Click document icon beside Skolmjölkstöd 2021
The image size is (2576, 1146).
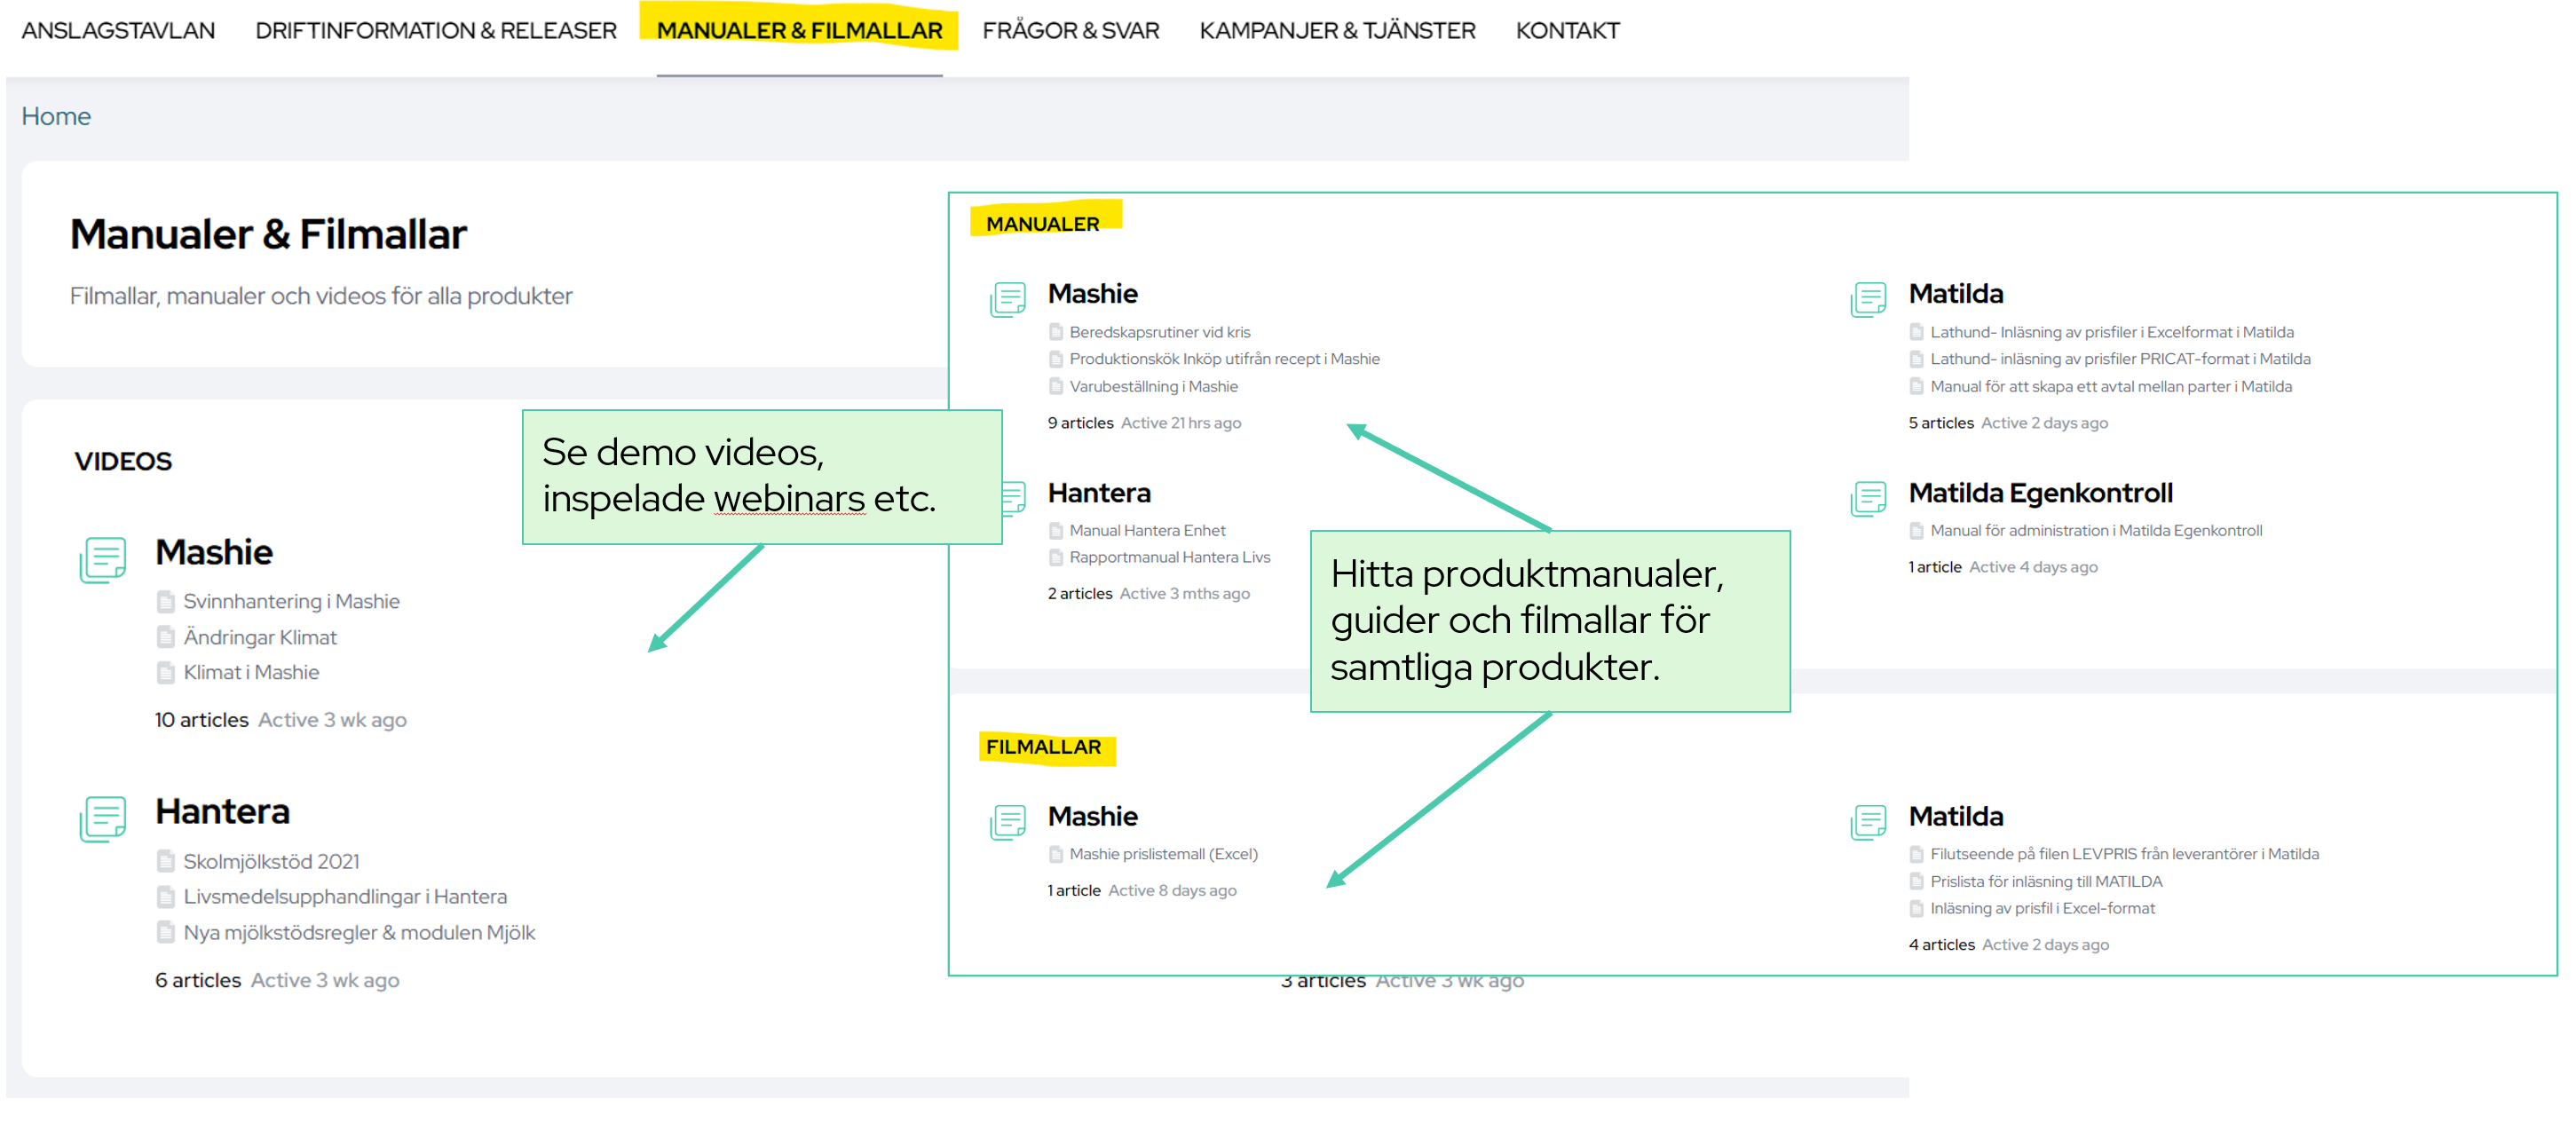[166, 861]
